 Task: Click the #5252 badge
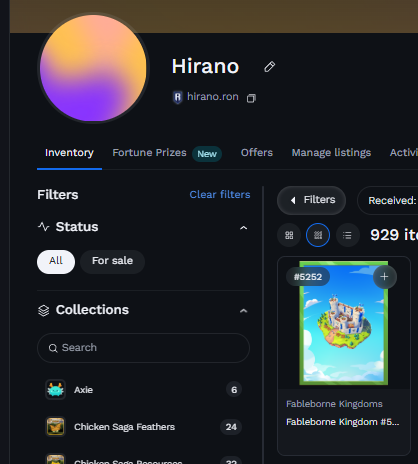click(308, 277)
